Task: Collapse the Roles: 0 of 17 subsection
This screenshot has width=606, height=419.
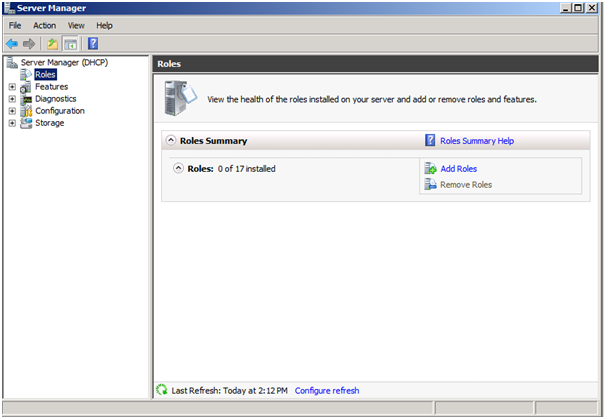Action: point(178,168)
